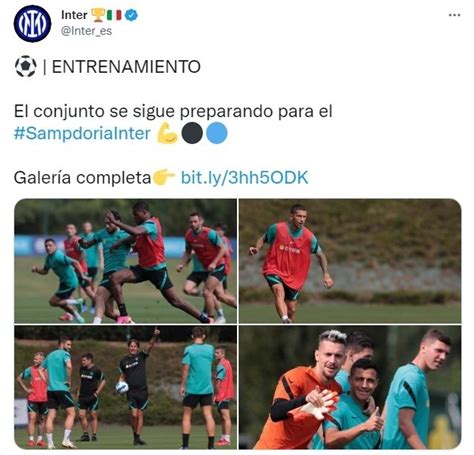Click the trophy emoji beside Inter name
474x455 pixels.
pos(98,15)
